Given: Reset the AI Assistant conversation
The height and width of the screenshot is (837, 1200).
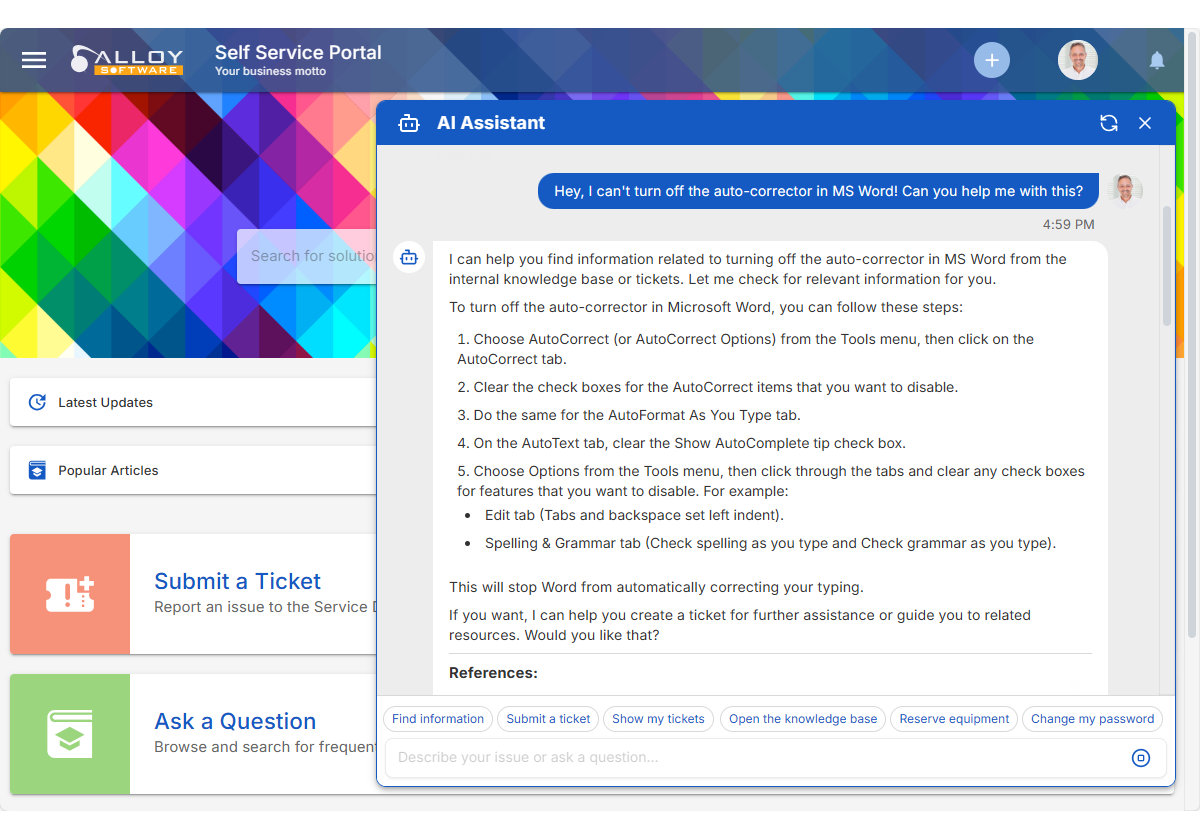Looking at the screenshot, I should 1108,123.
